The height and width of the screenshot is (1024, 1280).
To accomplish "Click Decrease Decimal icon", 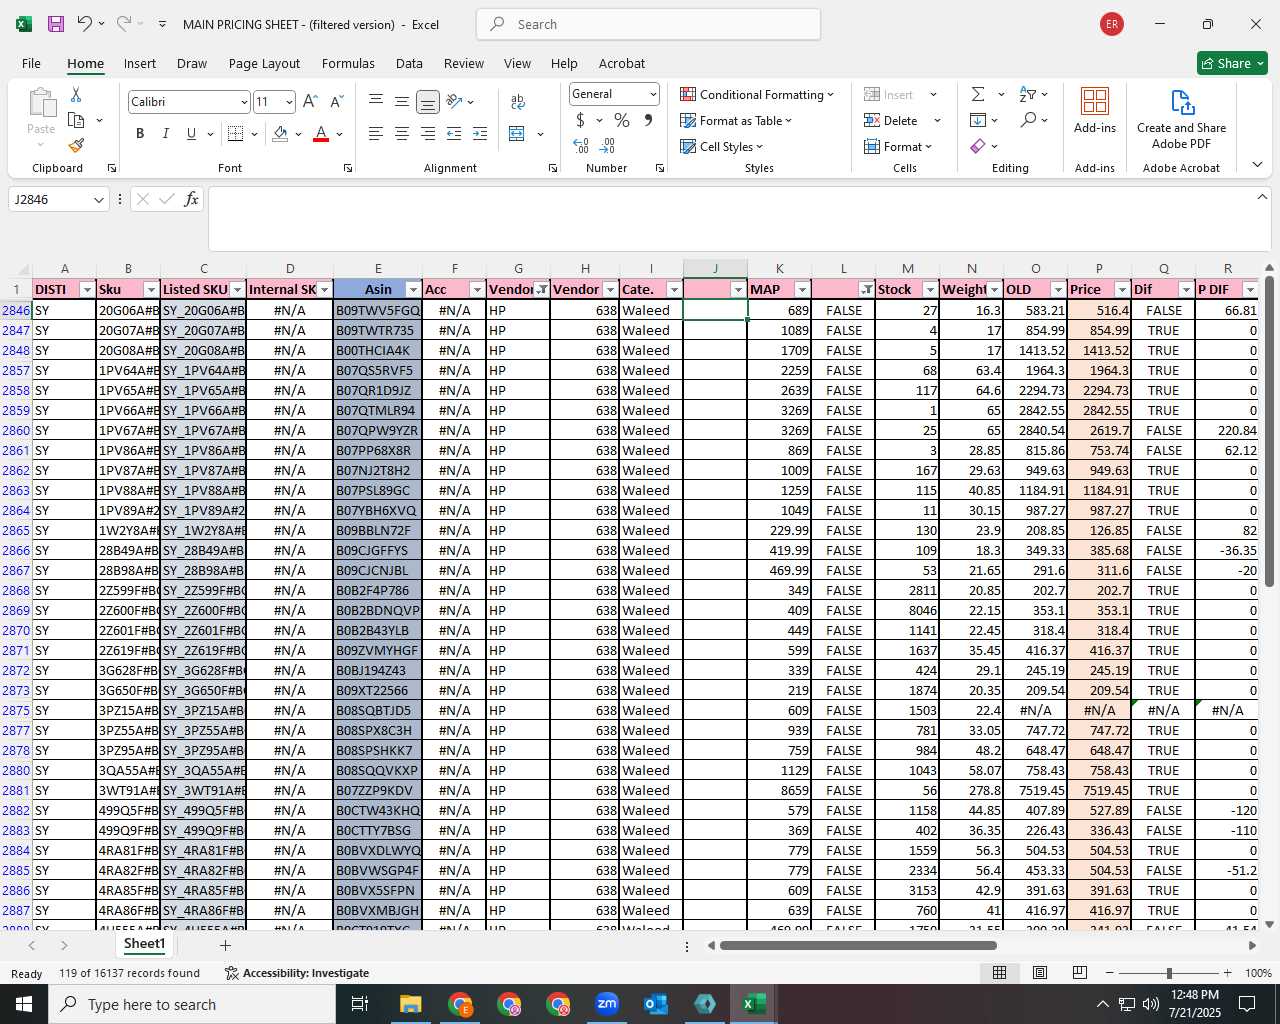I will 608,146.
